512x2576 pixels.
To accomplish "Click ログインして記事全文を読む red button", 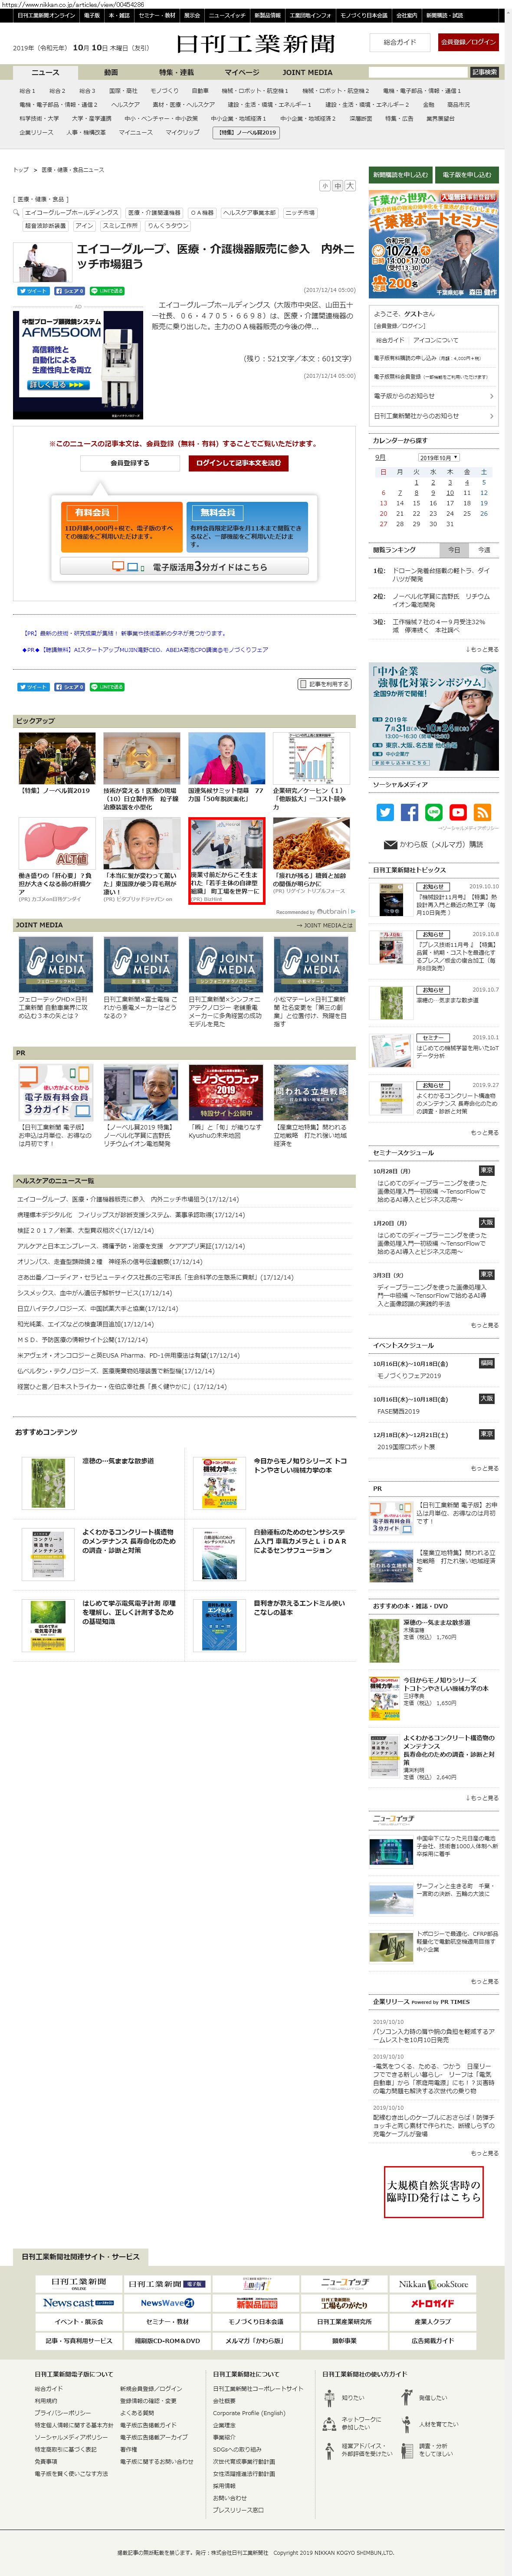I will coord(238,463).
